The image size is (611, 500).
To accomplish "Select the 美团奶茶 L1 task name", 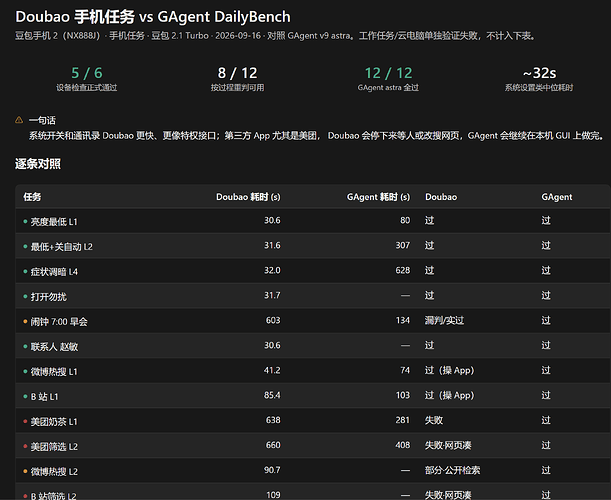I will pyautogui.click(x=54, y=421).
